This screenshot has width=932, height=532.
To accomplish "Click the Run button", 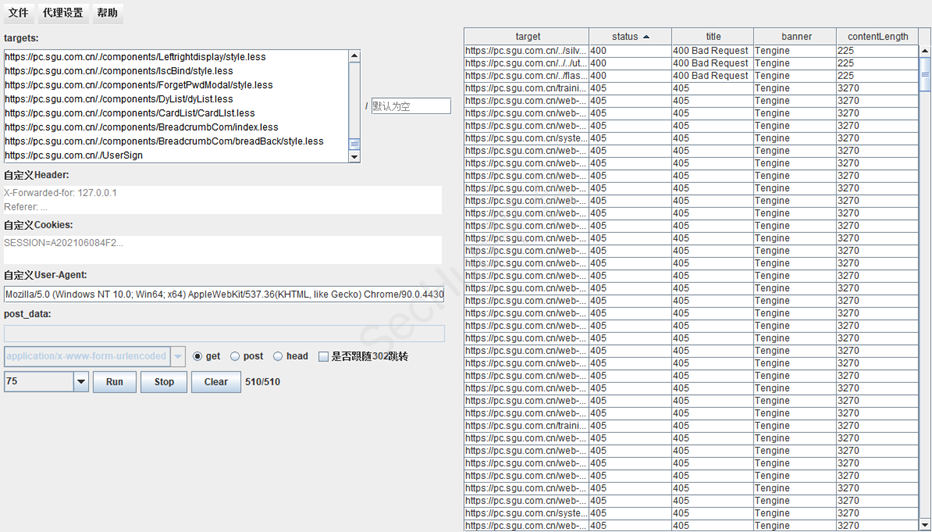I will [115, 382].
